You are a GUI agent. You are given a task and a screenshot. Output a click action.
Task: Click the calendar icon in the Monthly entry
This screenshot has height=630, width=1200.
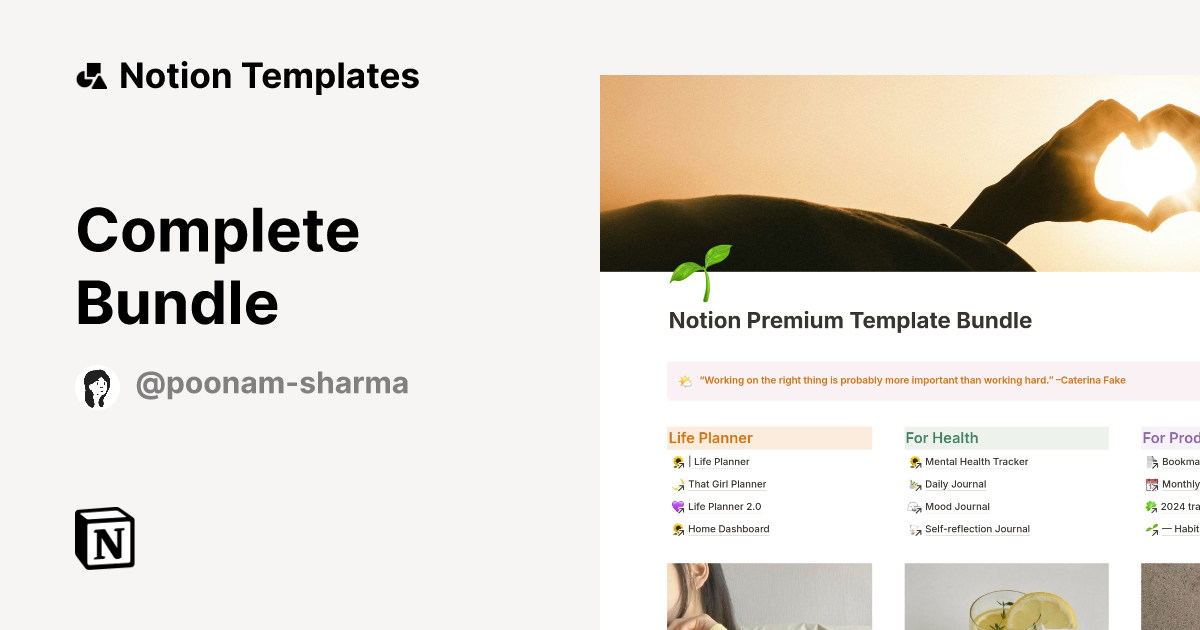1152,484
